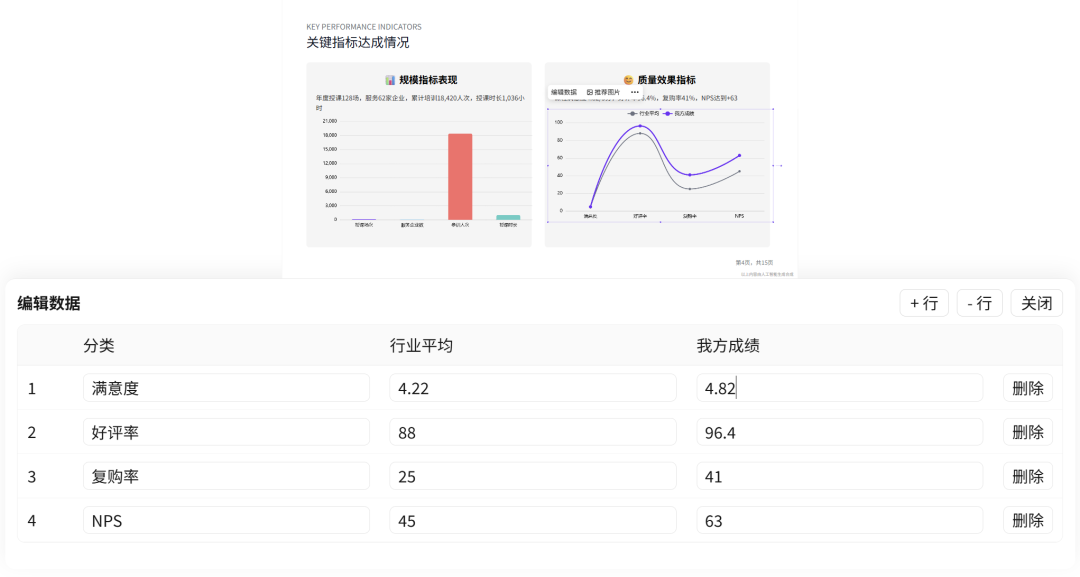Screen dimensions: 1080x577
Task: Click the bar chart emoji beside 规模指标表现
Action: tap(389, 78)
